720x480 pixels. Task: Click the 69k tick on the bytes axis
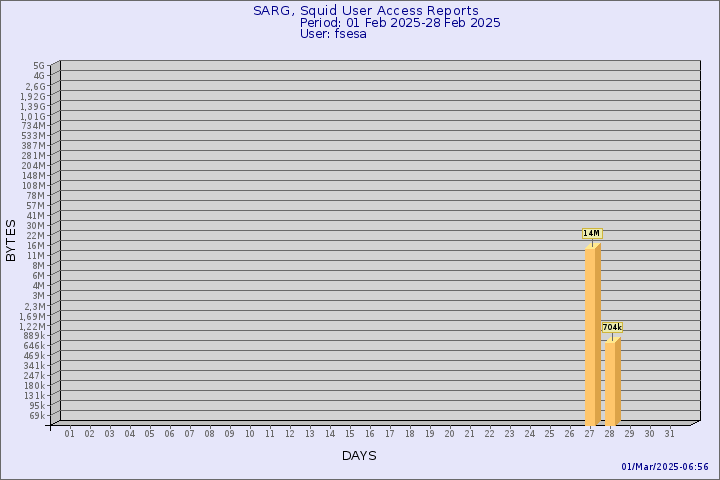[x=36, y=415]
